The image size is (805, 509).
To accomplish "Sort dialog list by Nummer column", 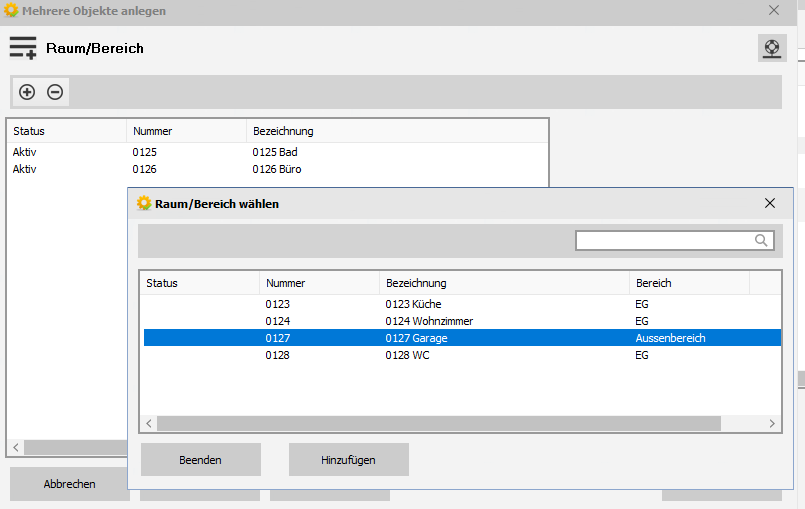I will (x=319, y=283).
